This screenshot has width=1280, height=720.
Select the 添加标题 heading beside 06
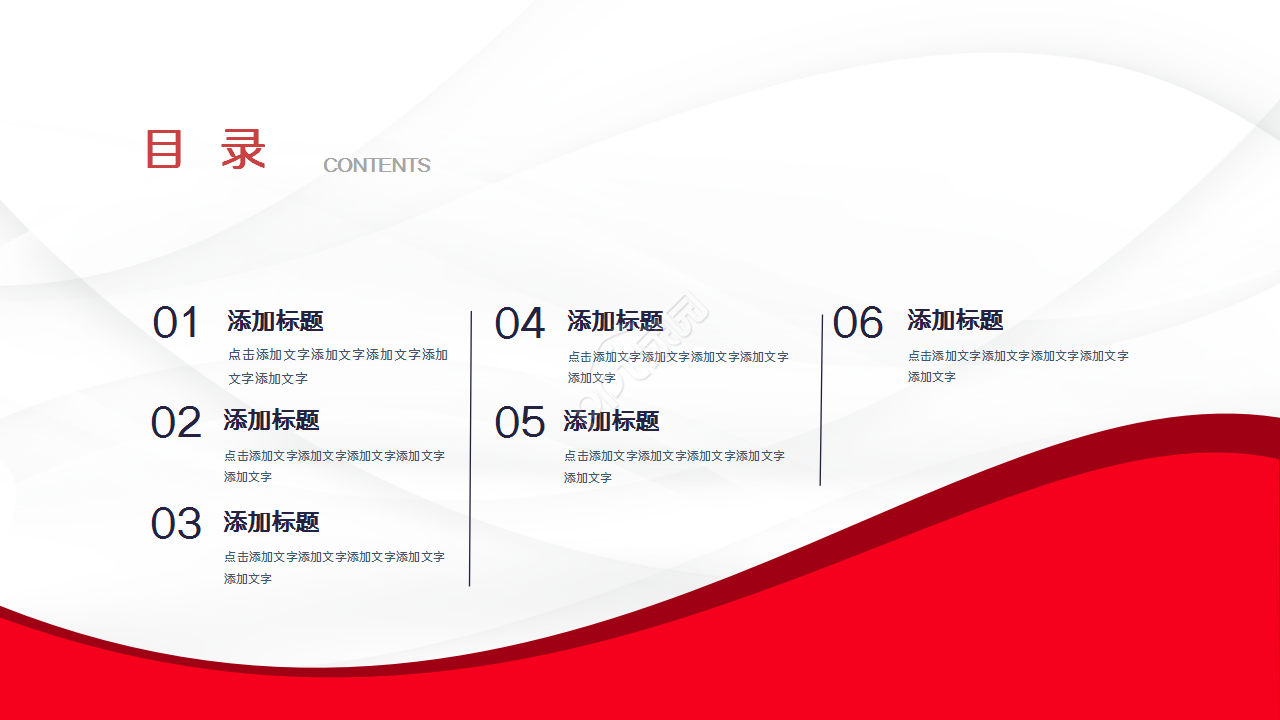tap(955, 320)
